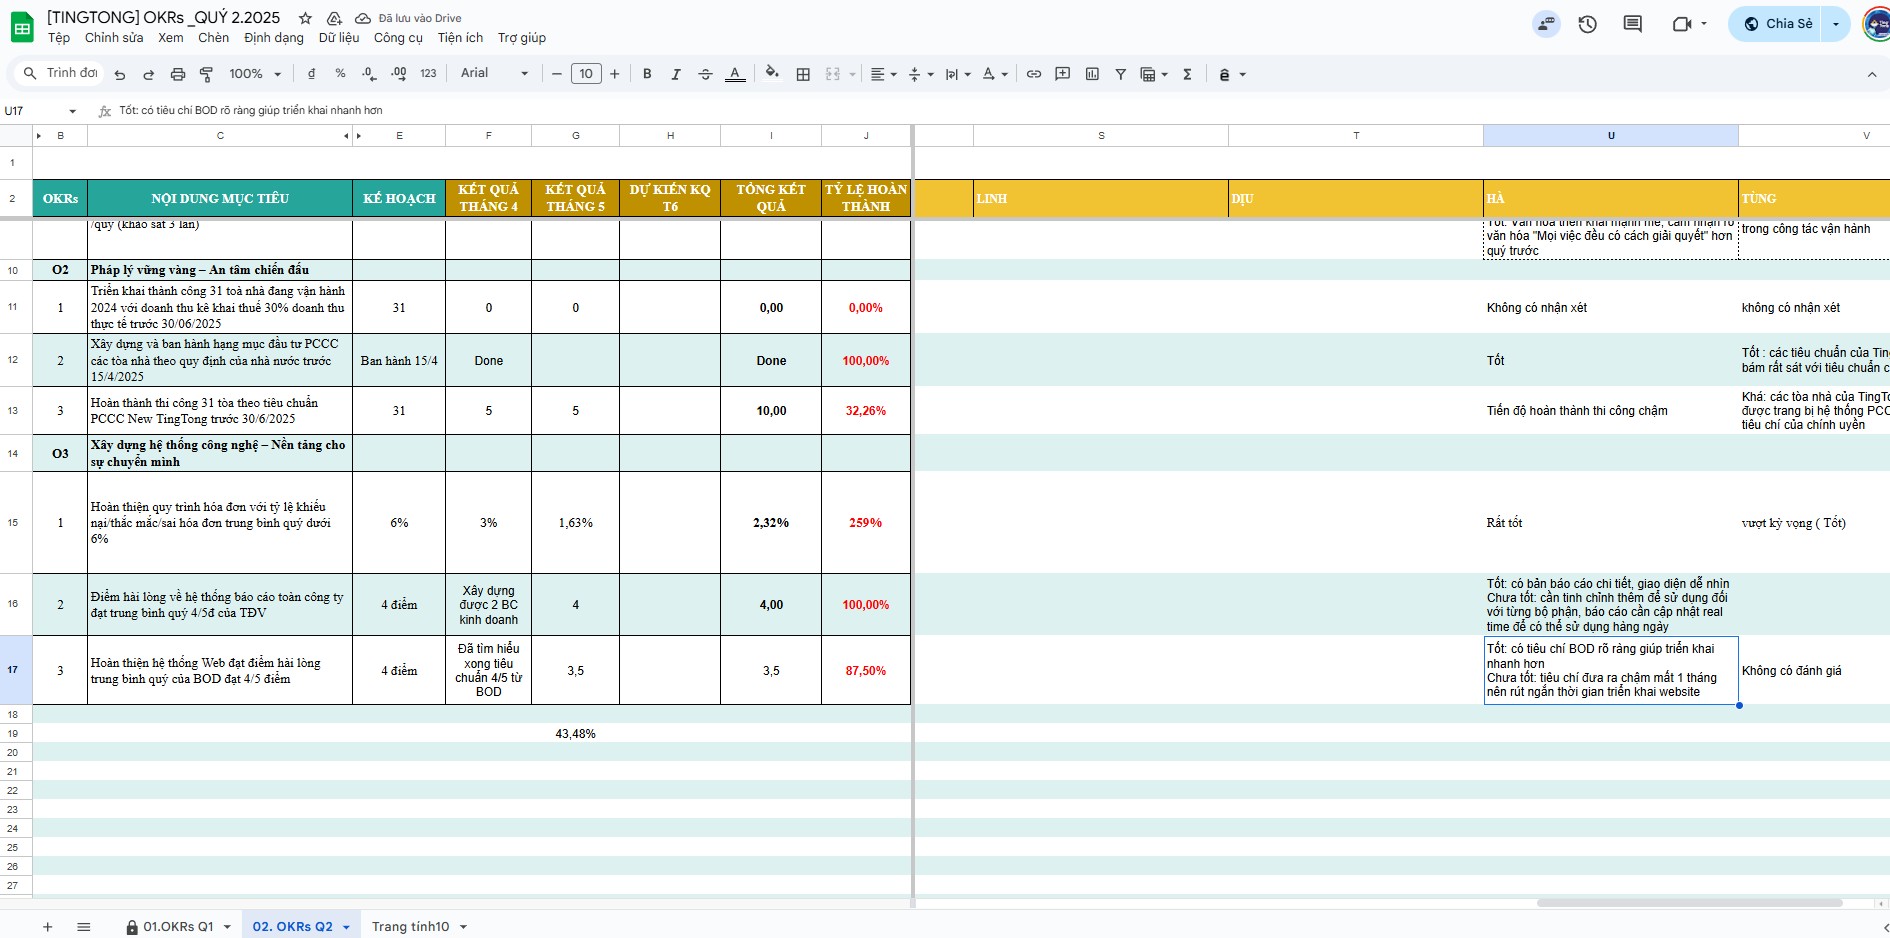This screenshot has height=938, width=1890.
Task: Toggle italic formatting
Action: (676, 74)
